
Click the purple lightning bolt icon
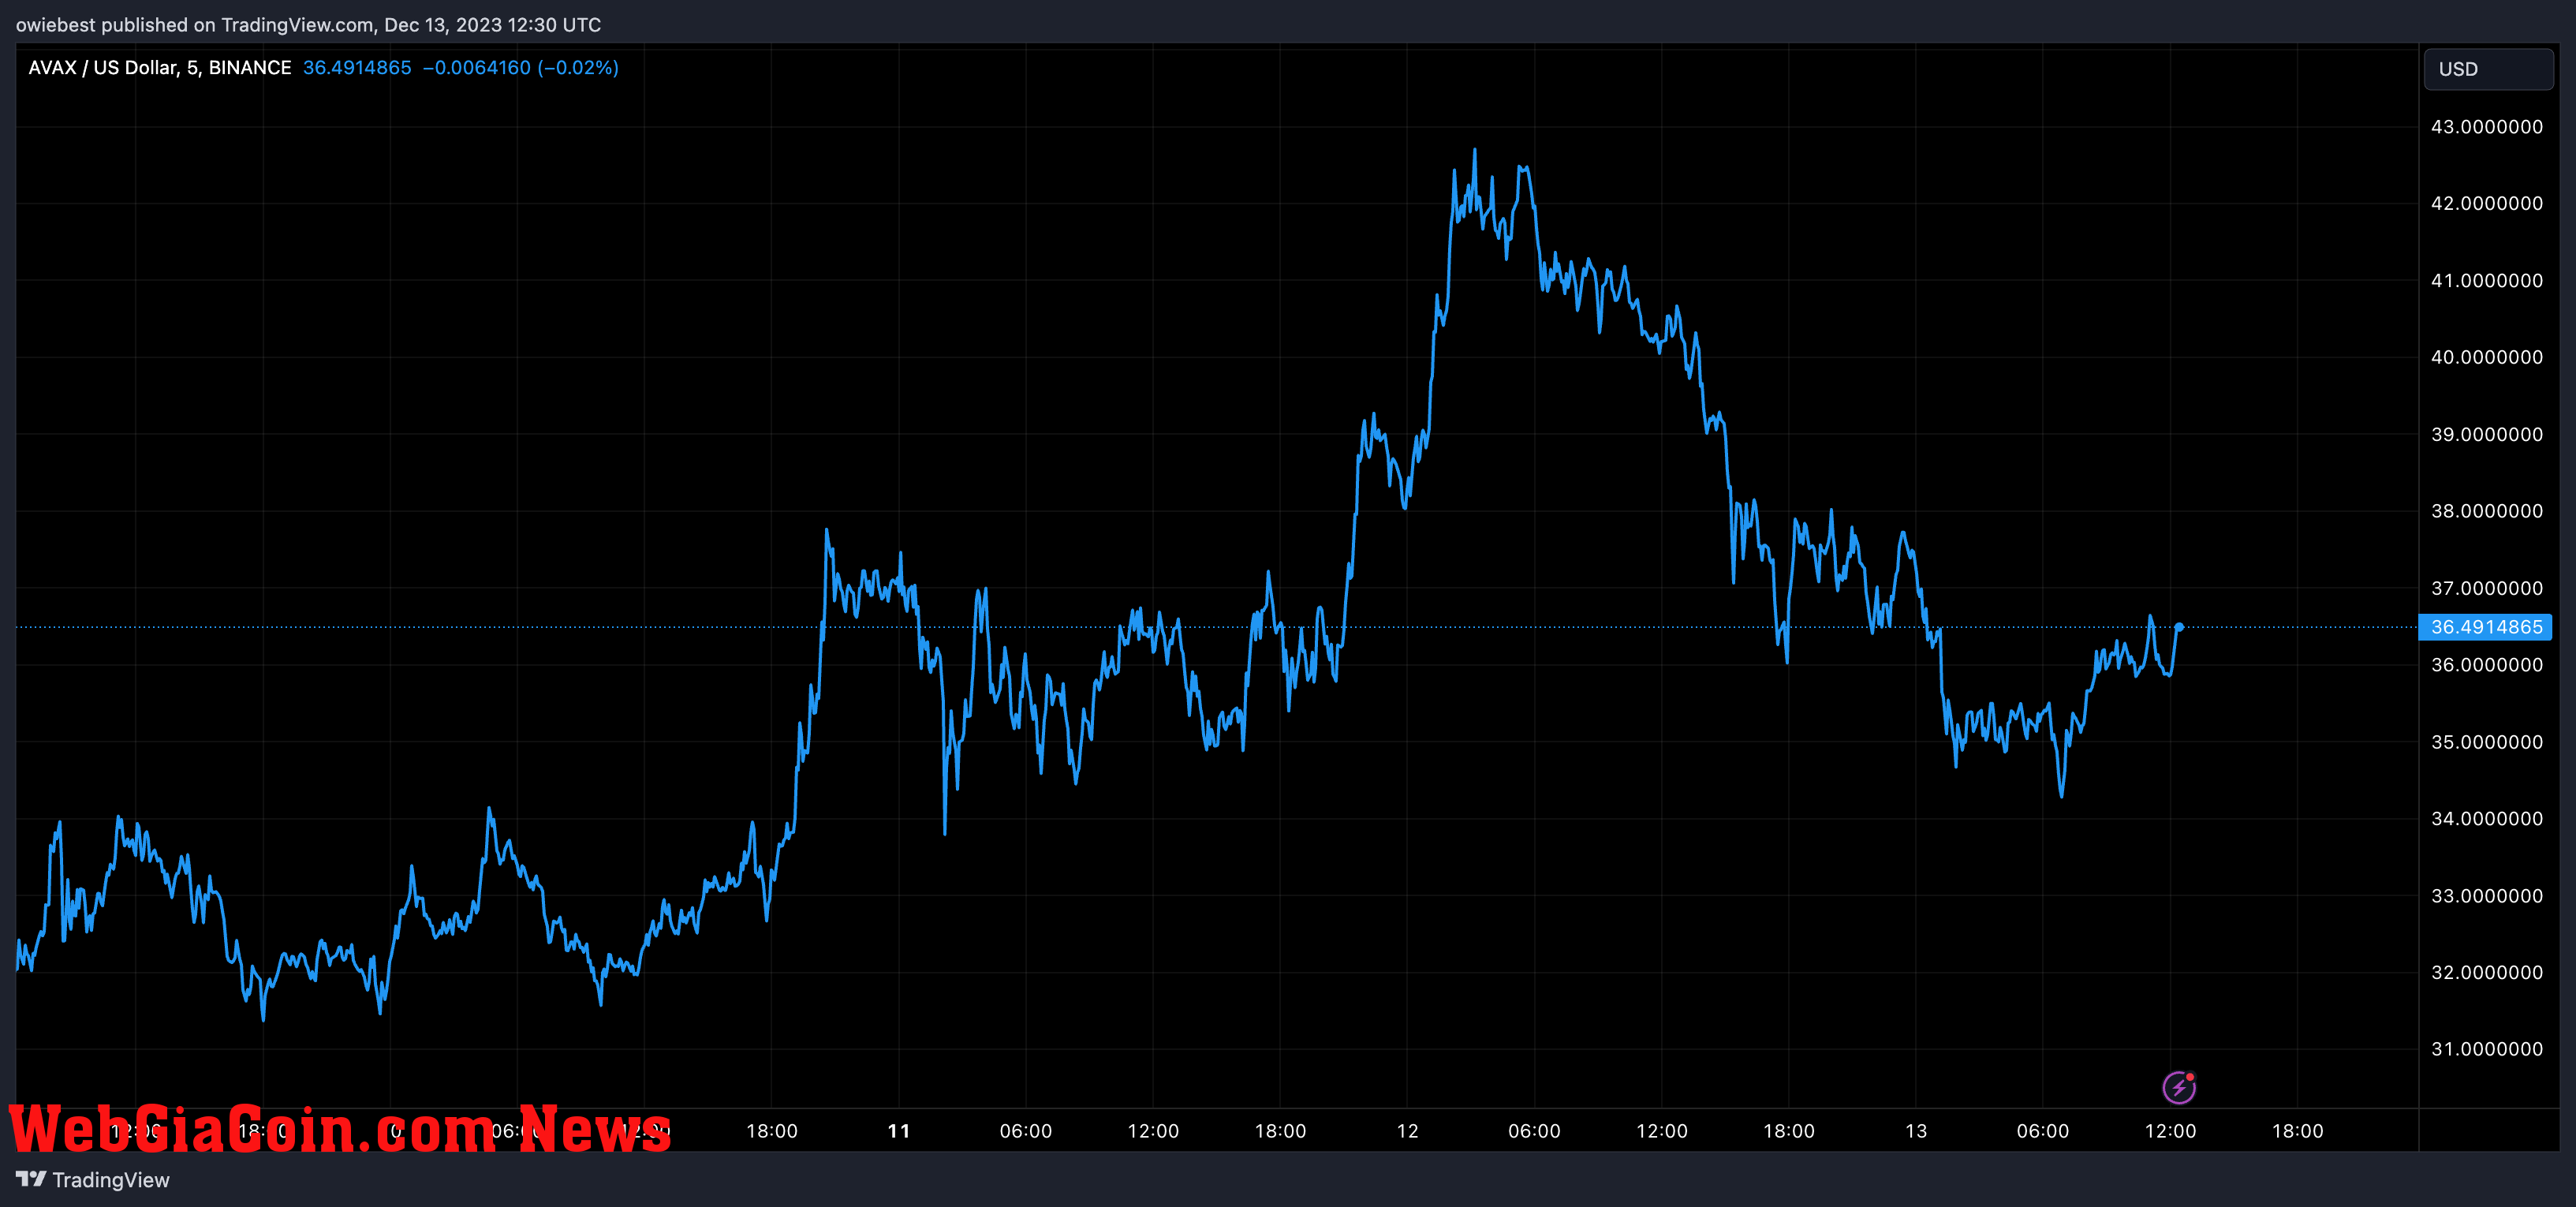tap(2179, 1087)
